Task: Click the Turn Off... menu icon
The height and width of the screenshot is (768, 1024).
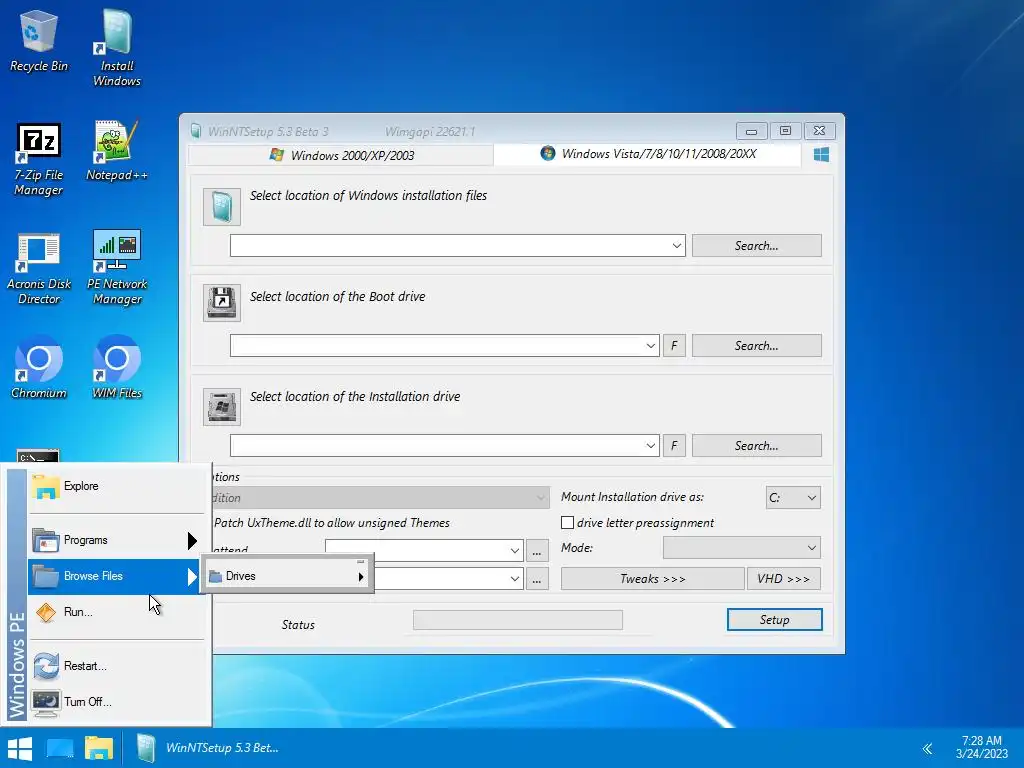Action: coord(46,702)
